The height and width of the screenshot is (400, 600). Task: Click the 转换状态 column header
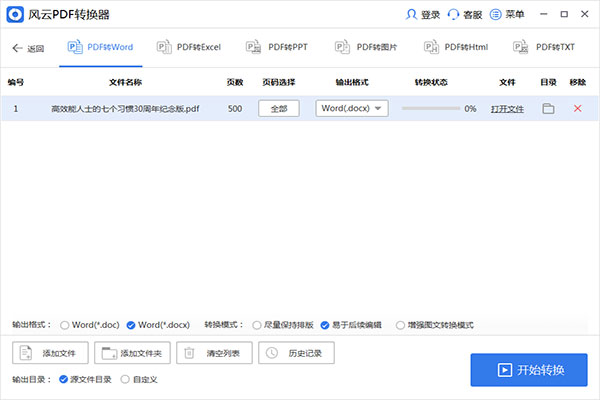[x=431, y=82]
